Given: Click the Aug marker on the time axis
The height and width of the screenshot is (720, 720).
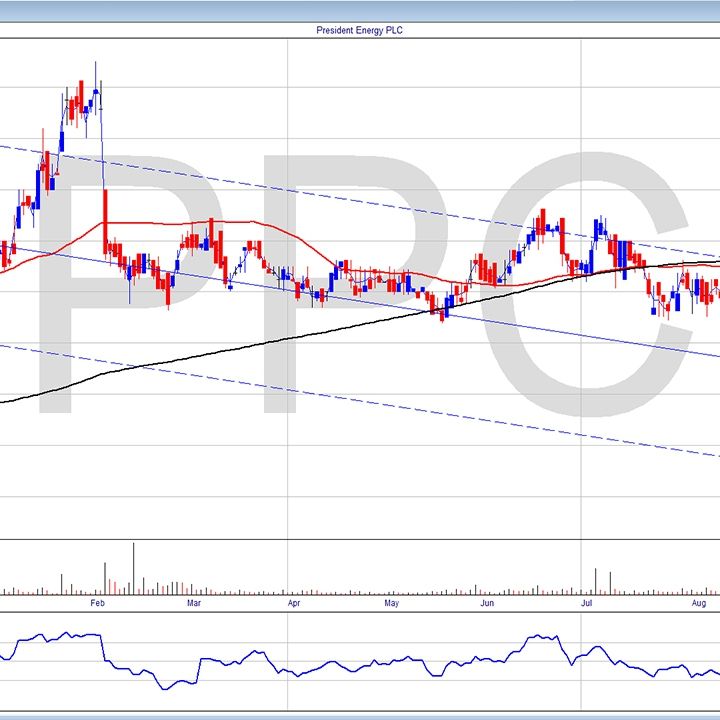Looking at the screenshot, I should pos(699,604).
